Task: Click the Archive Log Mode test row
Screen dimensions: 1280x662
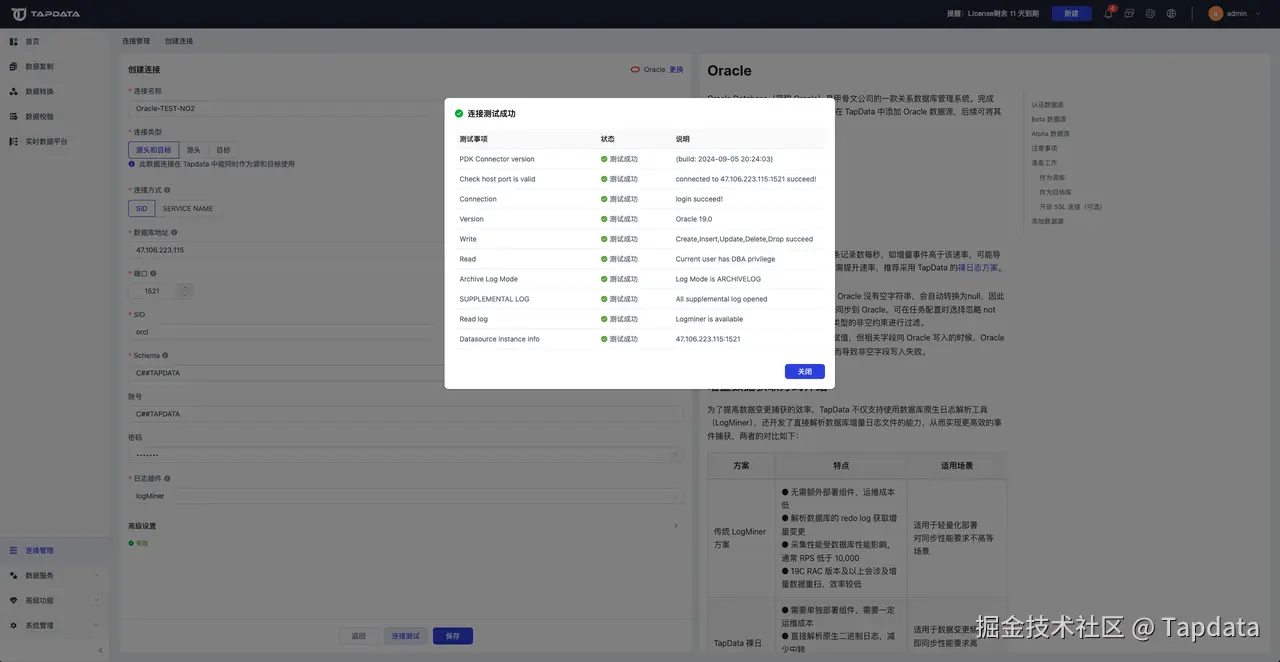Action: coord(640,279)
